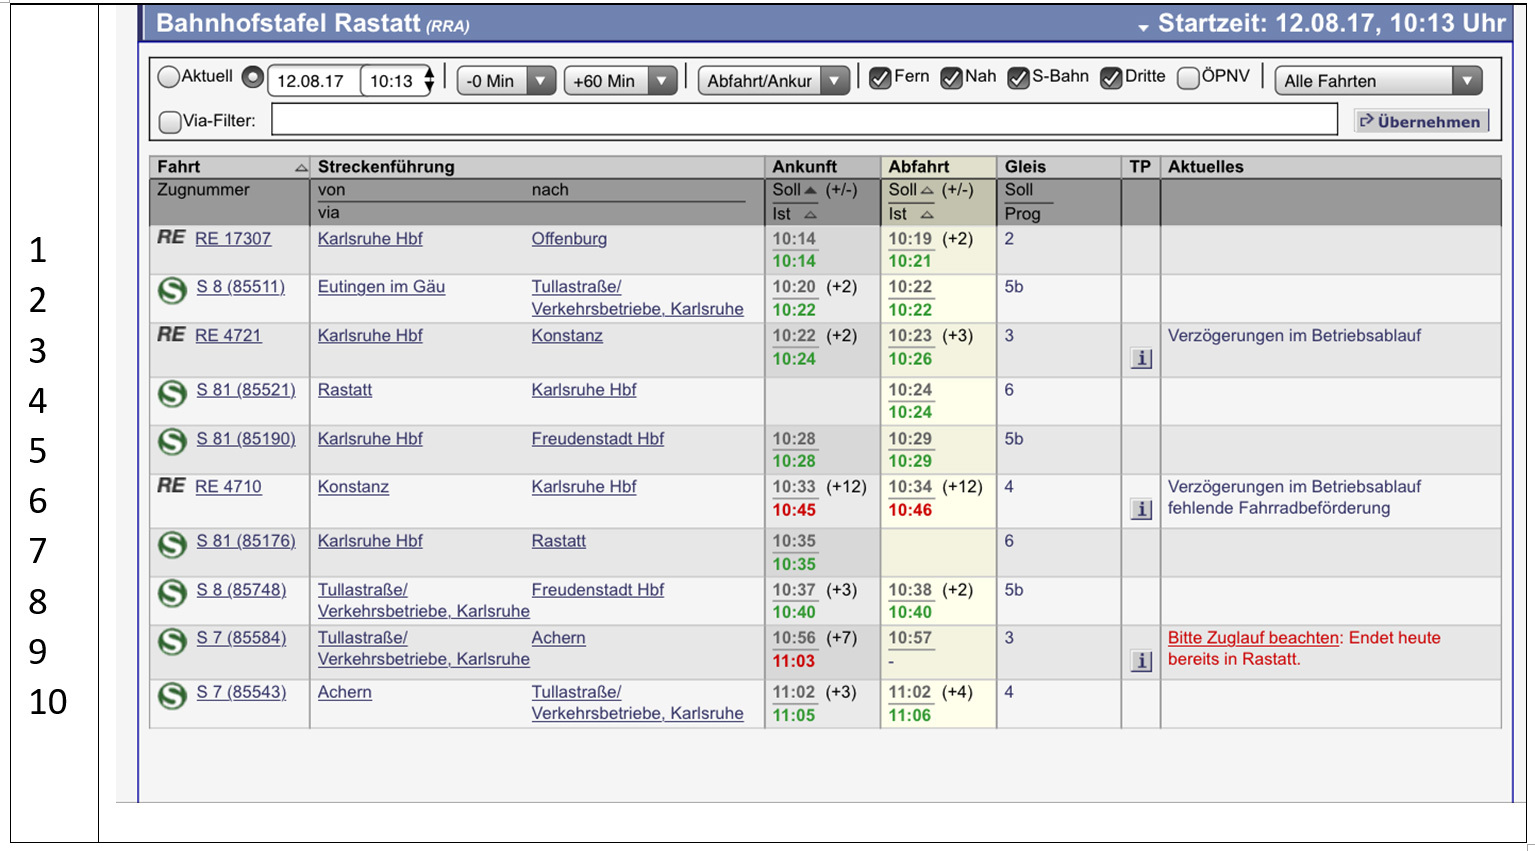Click the time stepper arrows

pos(429,81)
